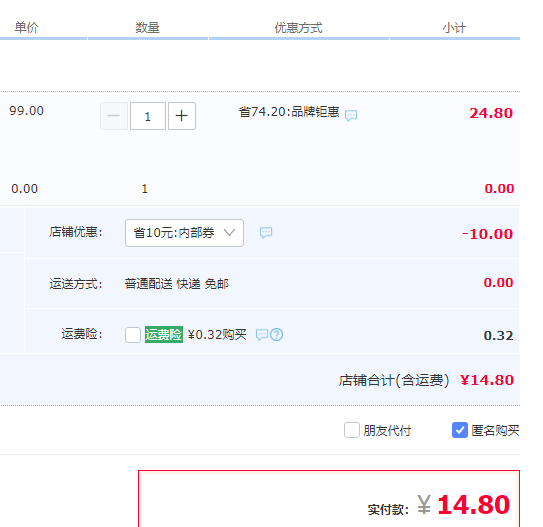Image resolution: width=543 pixels, height=527 pixels.
Task: Click the 实付款 ¥14.80 total amount
Action: pyautogui.click(x=439, y=505)
